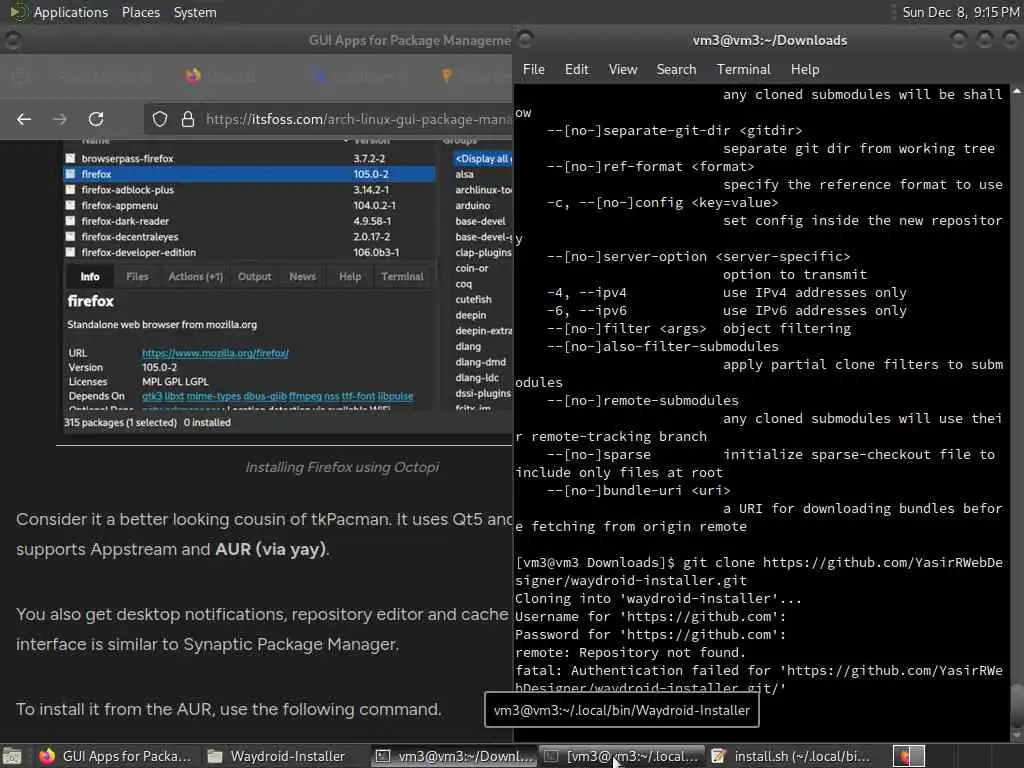Open the terminal File menu
1024x768 pixels.
click(534, 69)
